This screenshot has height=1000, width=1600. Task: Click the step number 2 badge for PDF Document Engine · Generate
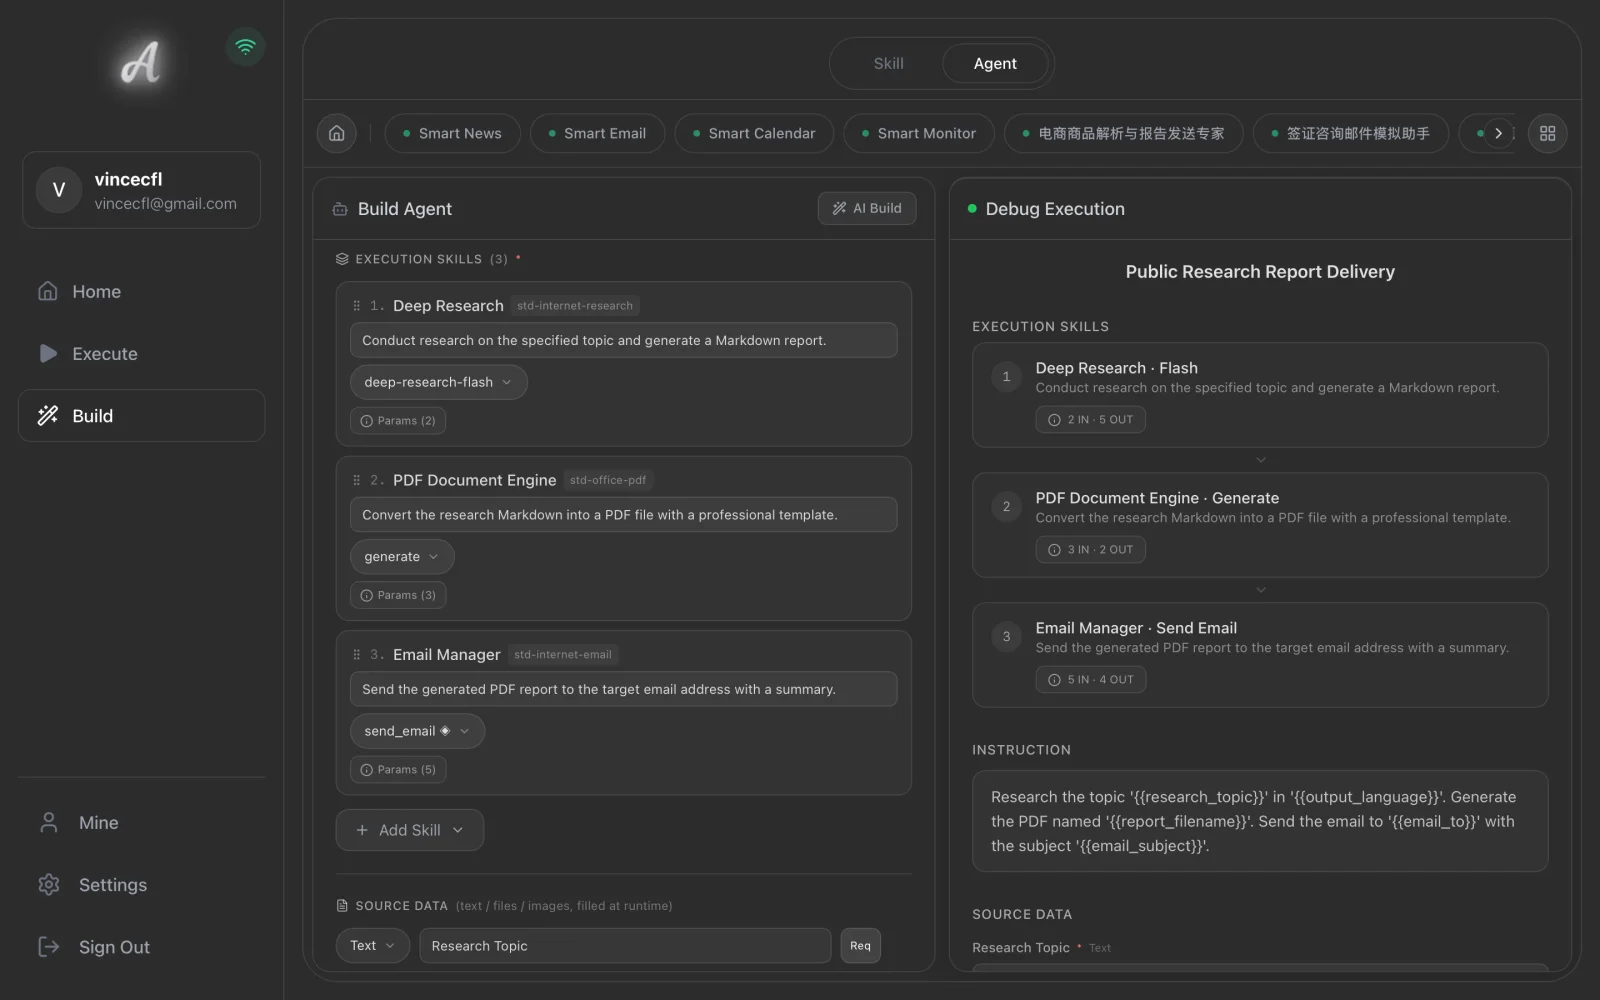(1006, 507)
